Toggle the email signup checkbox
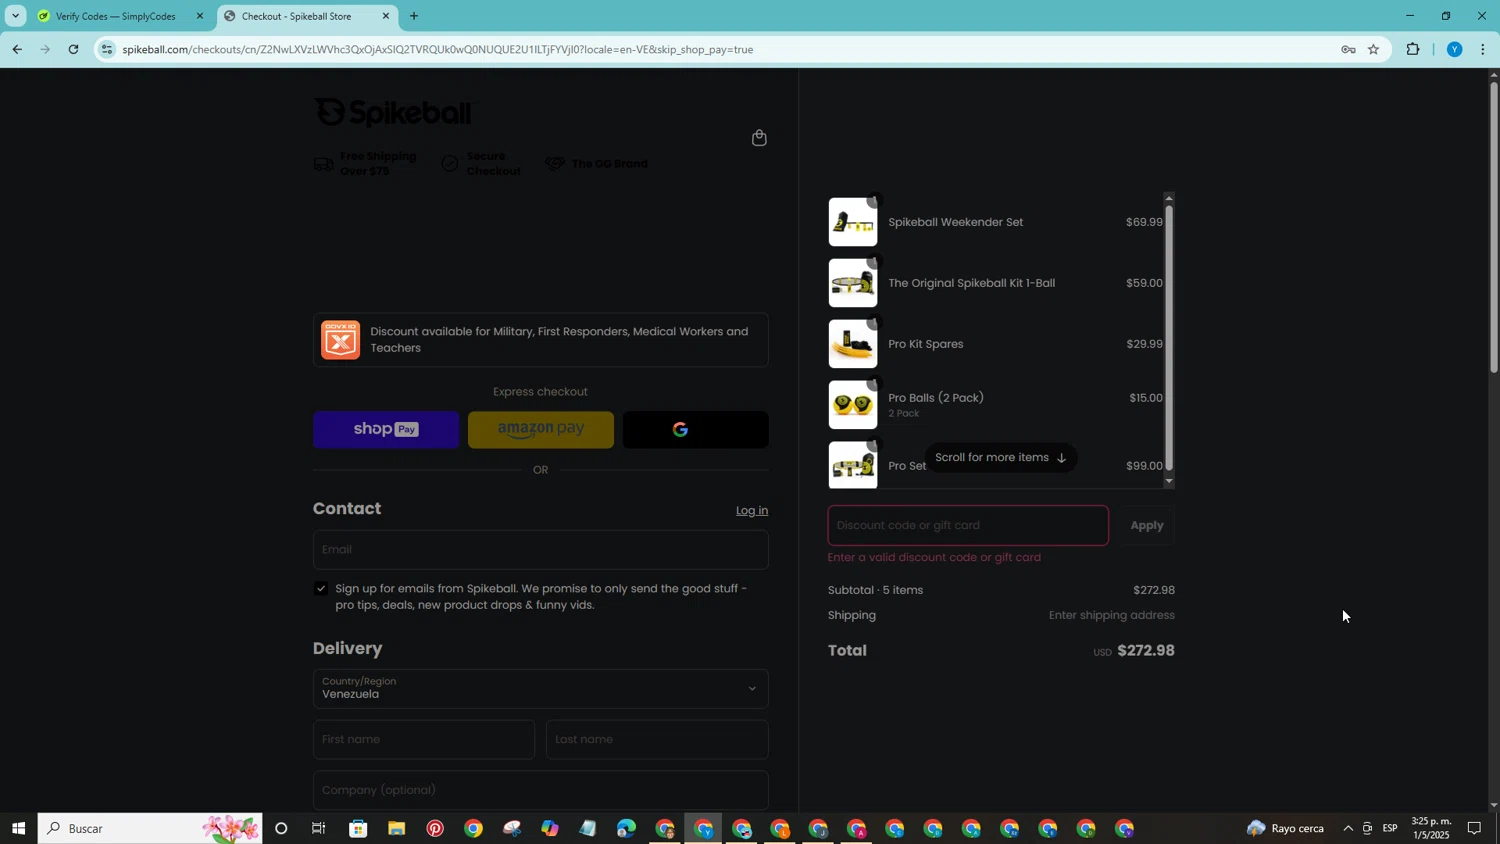 pos(320,588)
